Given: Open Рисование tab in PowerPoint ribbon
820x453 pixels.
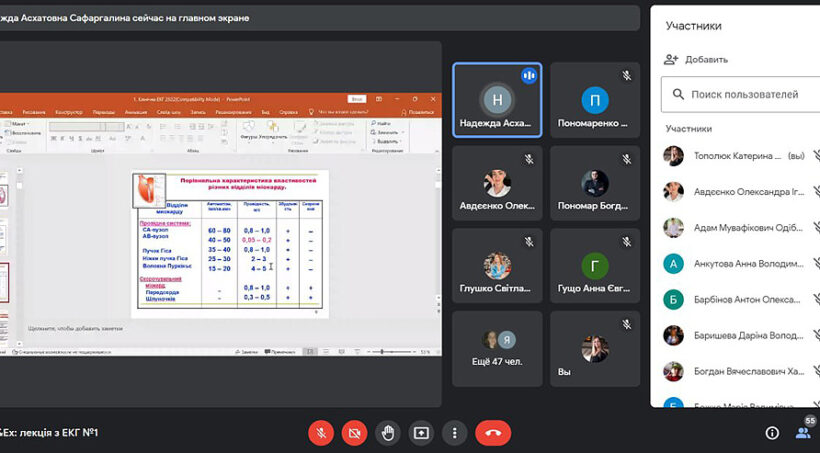Looking at the screenshot, I should [x=34, y=112].
